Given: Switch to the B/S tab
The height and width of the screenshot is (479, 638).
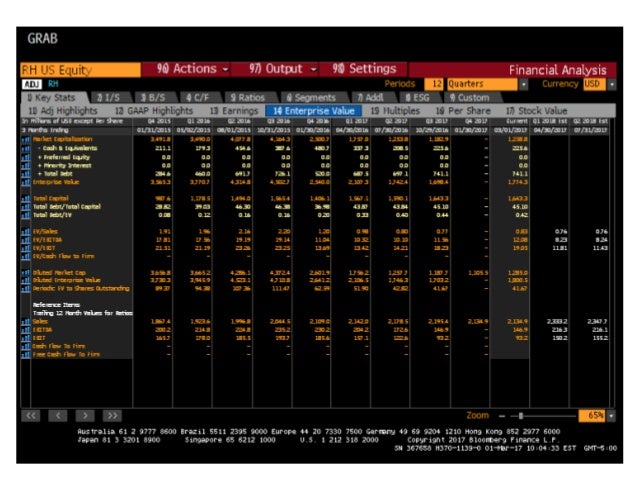Looking at the screenshot, I should [153, 98].
